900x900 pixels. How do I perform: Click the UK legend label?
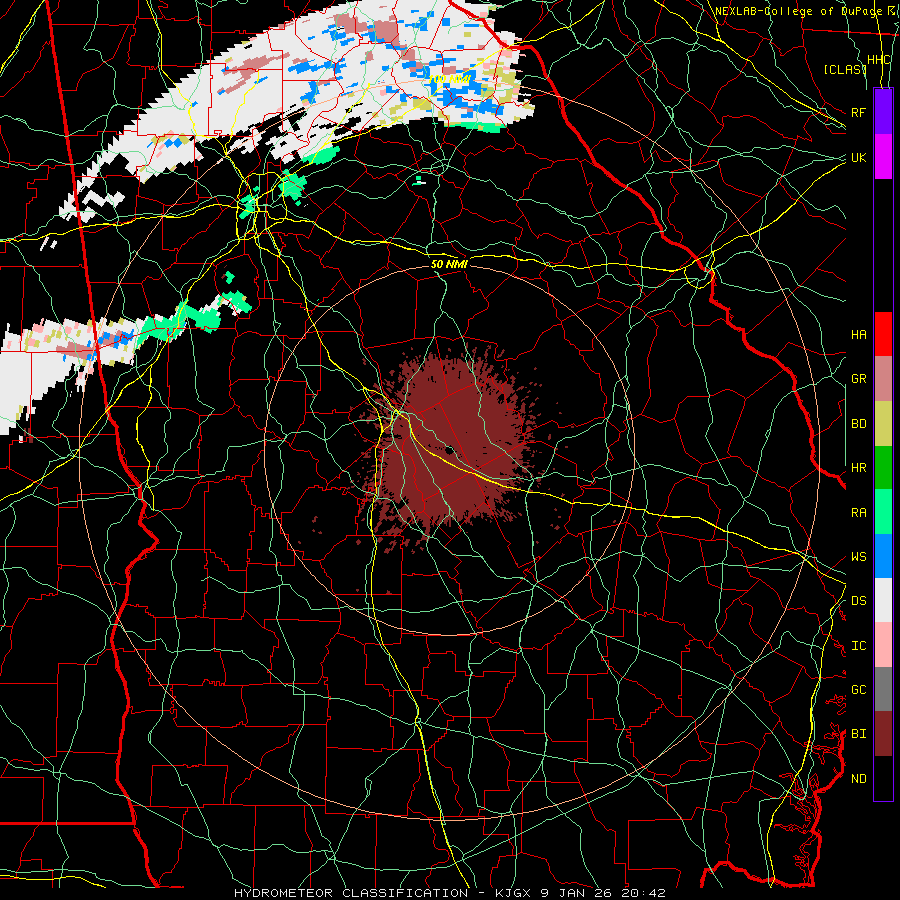coord(858,157)
